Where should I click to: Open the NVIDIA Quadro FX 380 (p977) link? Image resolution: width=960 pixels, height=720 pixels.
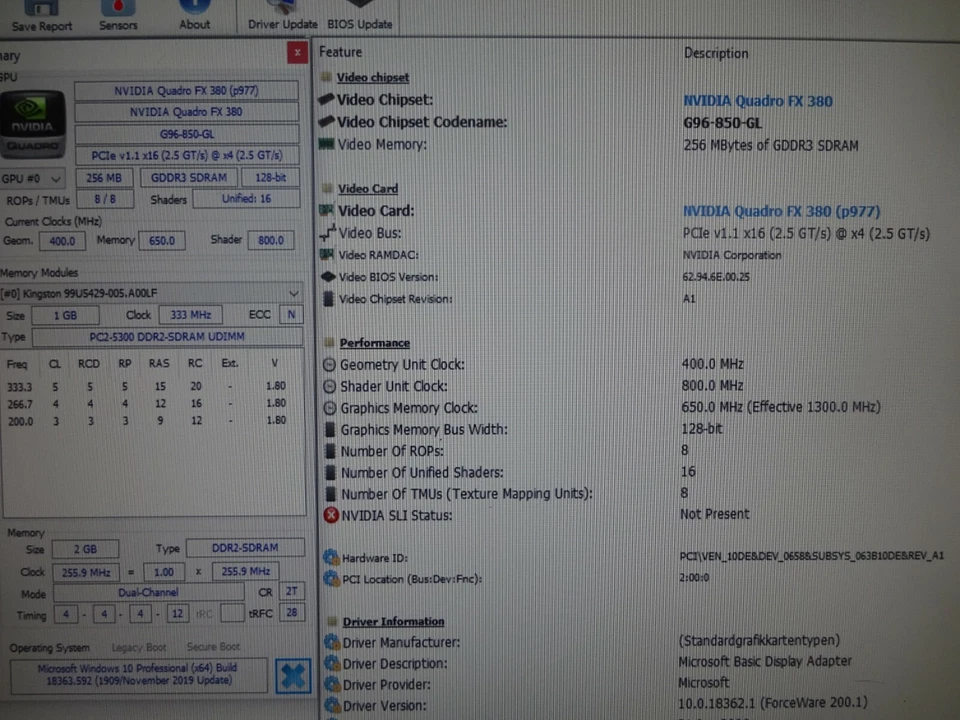click(780, 211)
